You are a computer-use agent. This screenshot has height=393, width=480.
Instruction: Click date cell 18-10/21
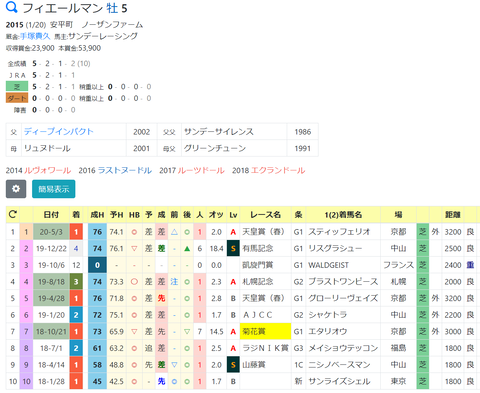51,332
